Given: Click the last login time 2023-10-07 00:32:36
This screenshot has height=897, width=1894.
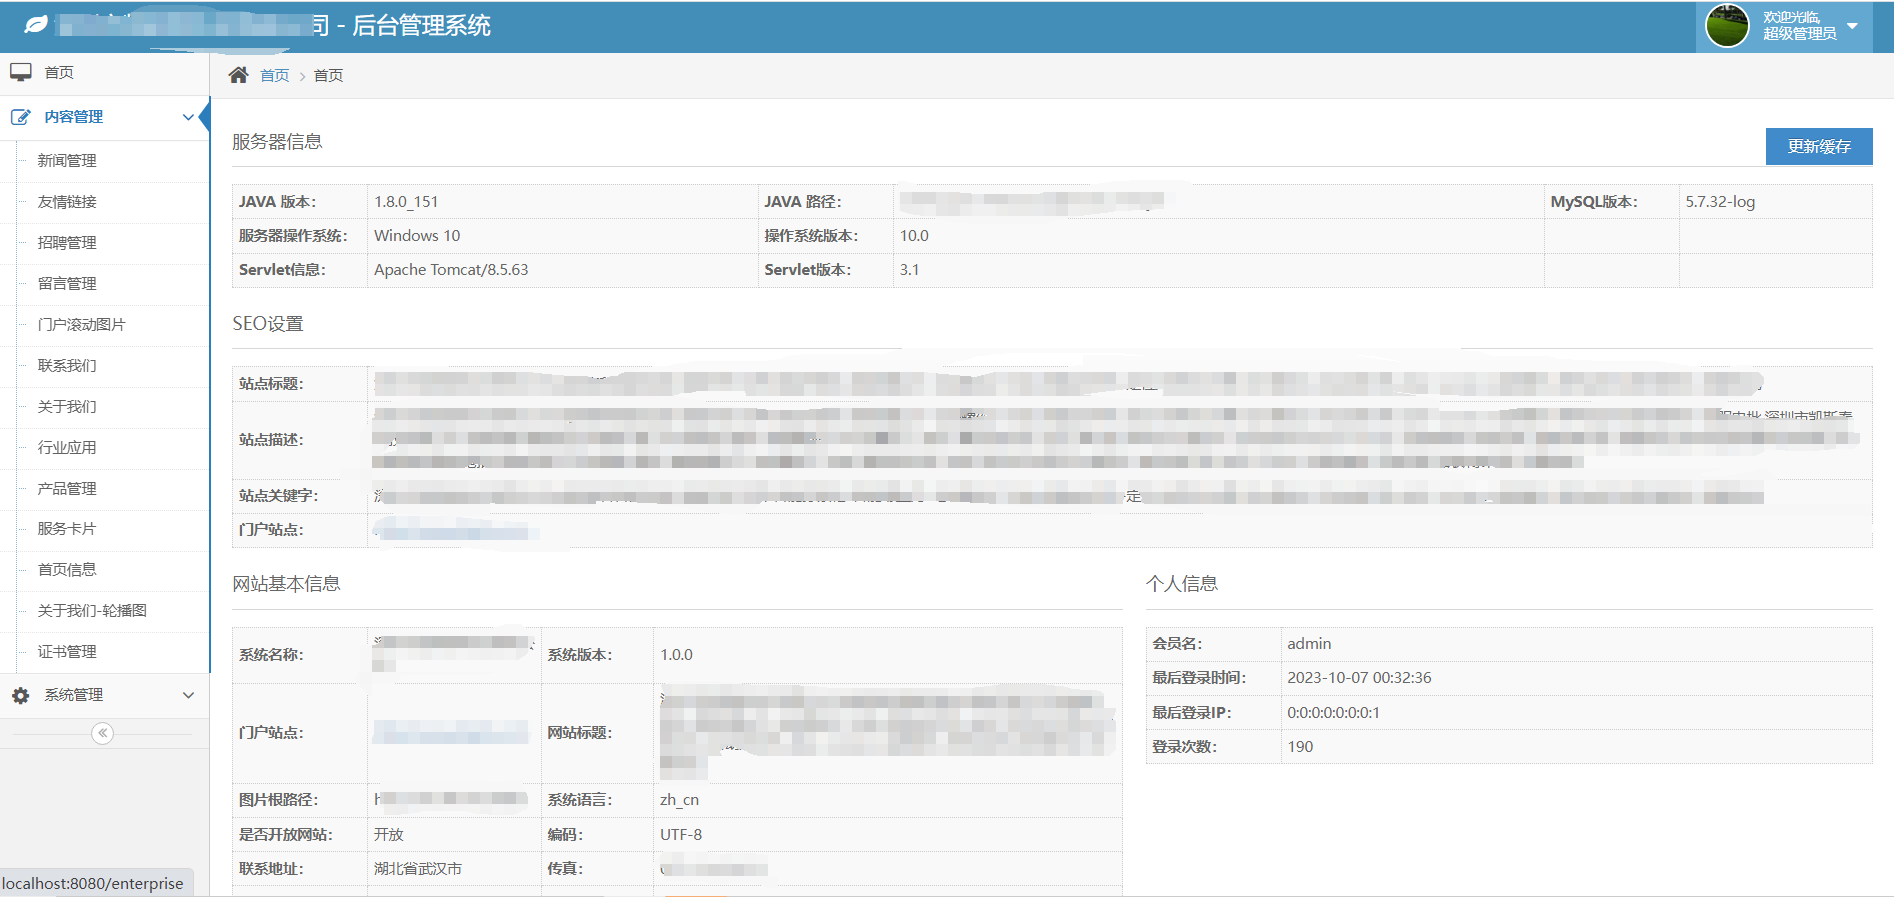Looking at the screenshot, I should tap(1359, 677).
